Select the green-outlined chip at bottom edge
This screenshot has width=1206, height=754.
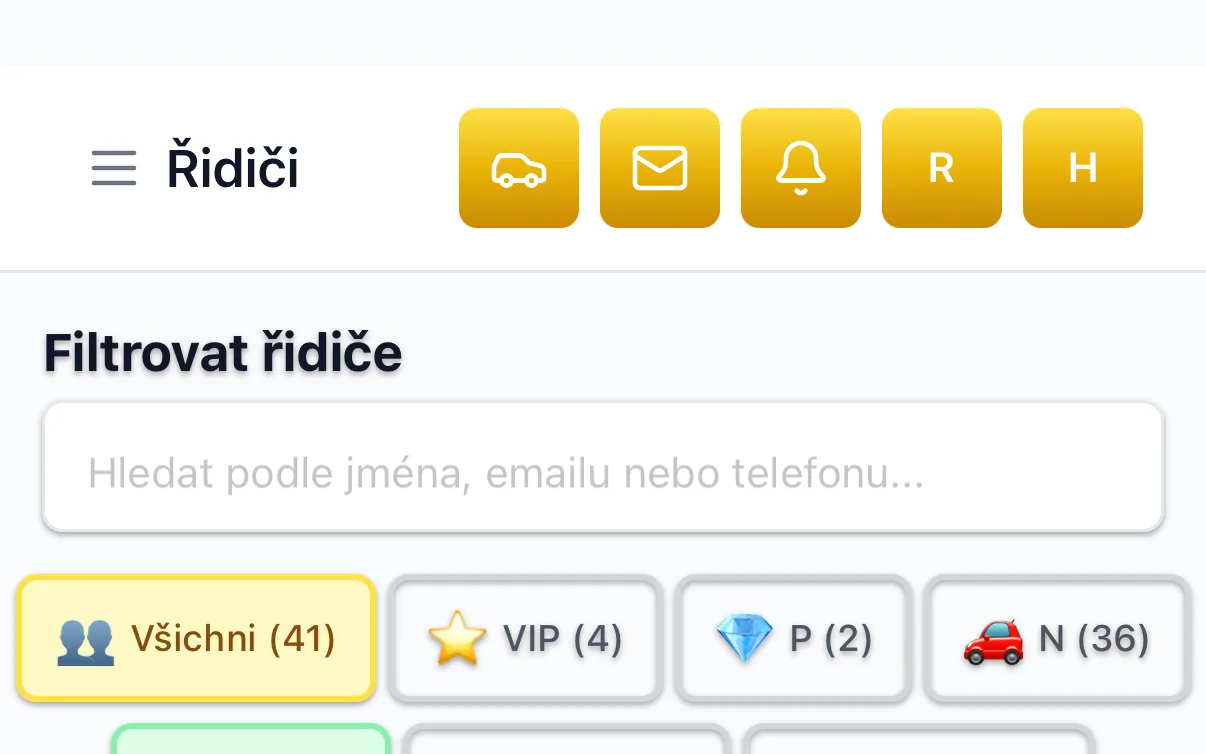[x=251, y=740]
